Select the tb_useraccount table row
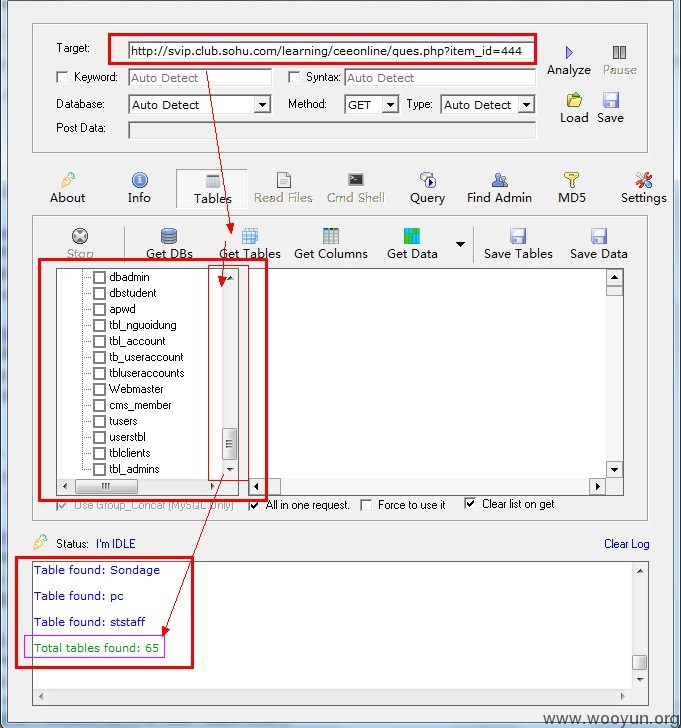This screenshot has height=728, width=681. point(146,357)
